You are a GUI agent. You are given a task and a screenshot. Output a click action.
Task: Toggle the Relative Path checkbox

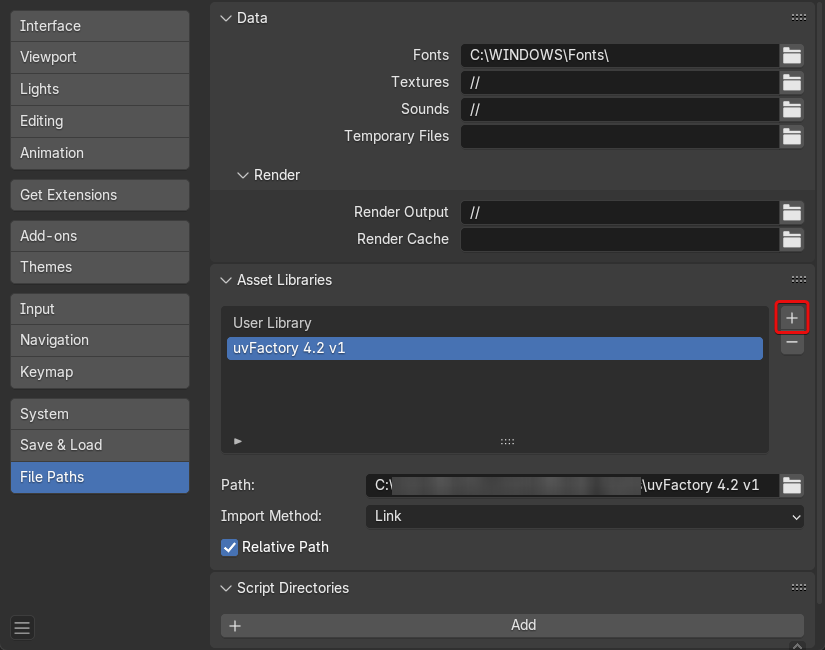[x=229, y=547]
